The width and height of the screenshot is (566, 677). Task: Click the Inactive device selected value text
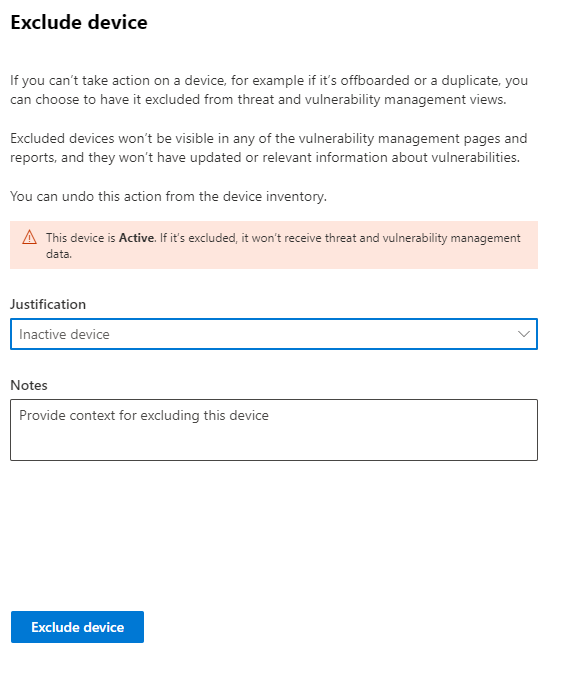64,334
